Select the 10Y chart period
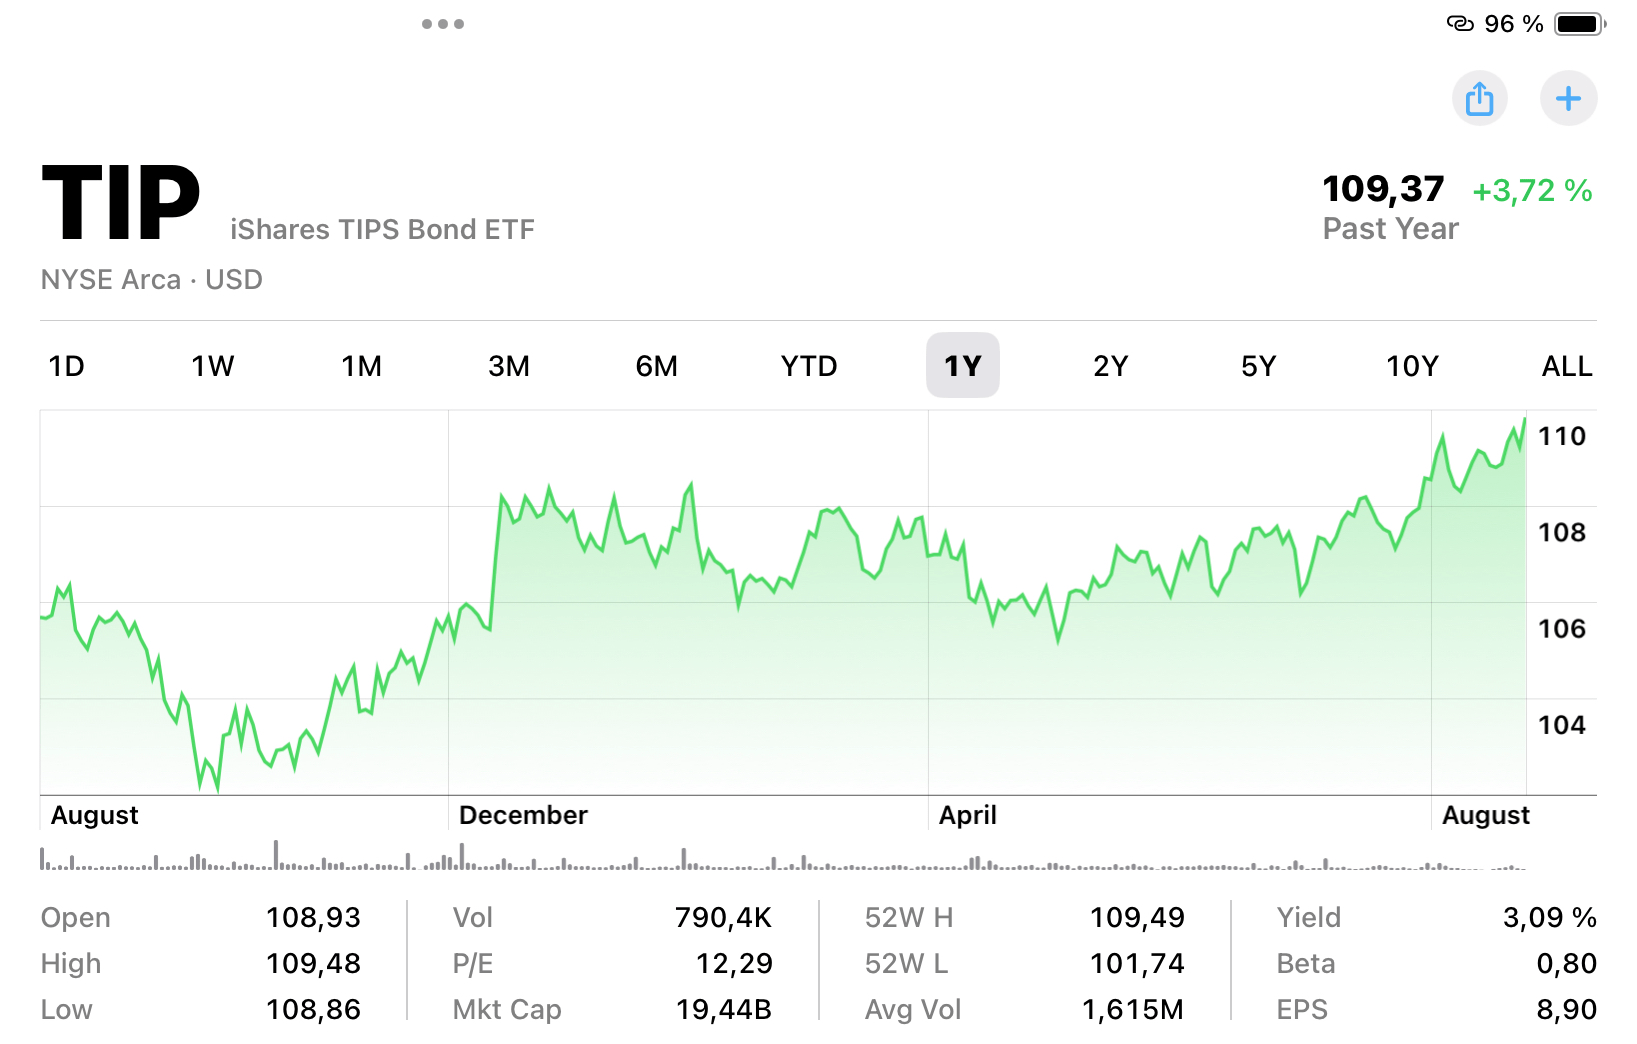Screen dimensions: 1637x1044 [1413, 366]
